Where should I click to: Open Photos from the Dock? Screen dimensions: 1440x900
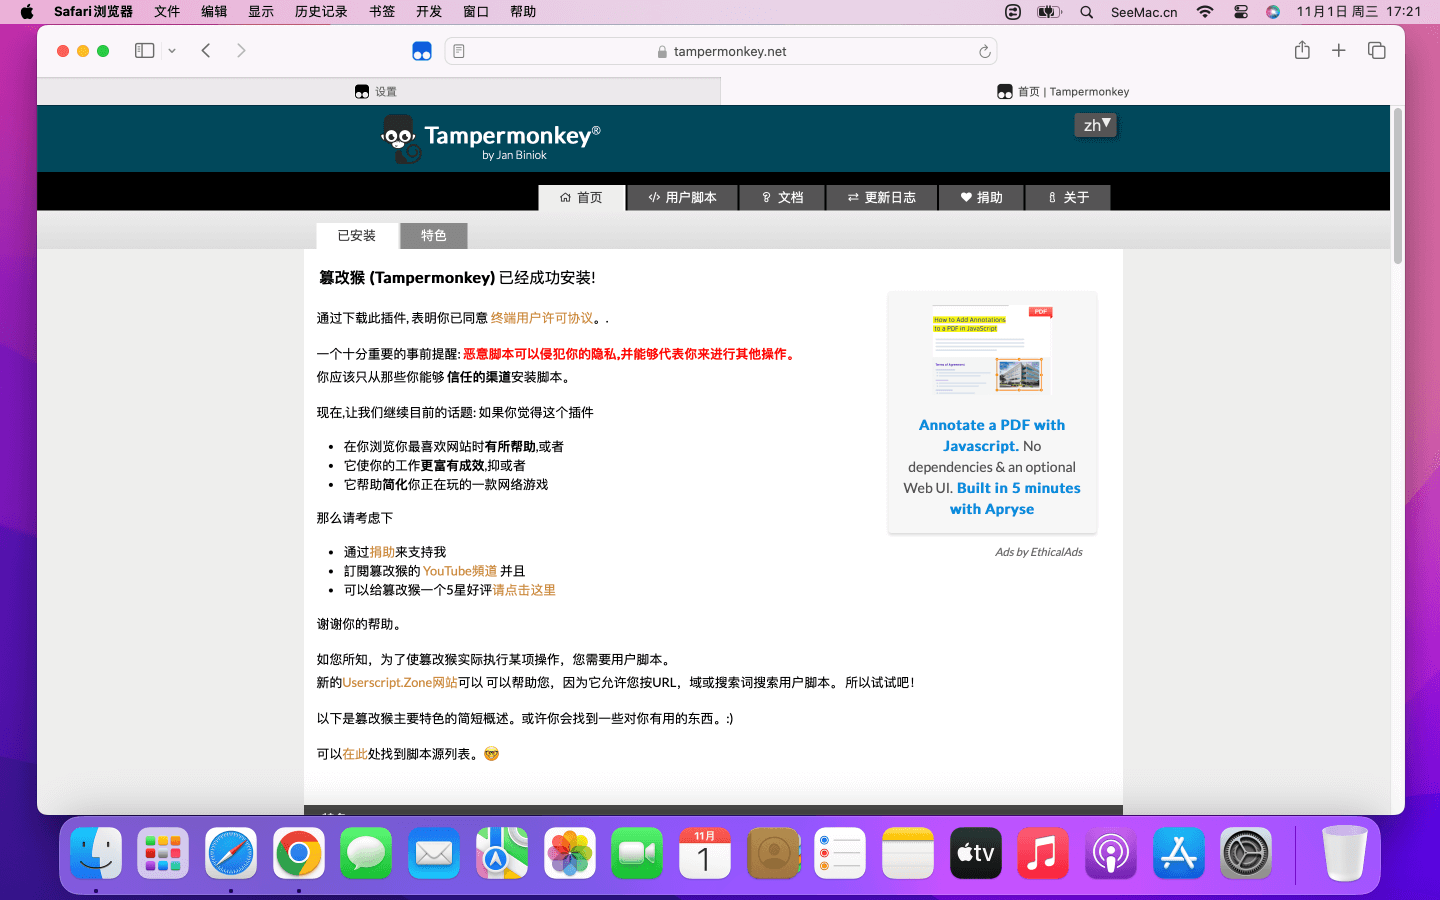click(x=570, y=853)
